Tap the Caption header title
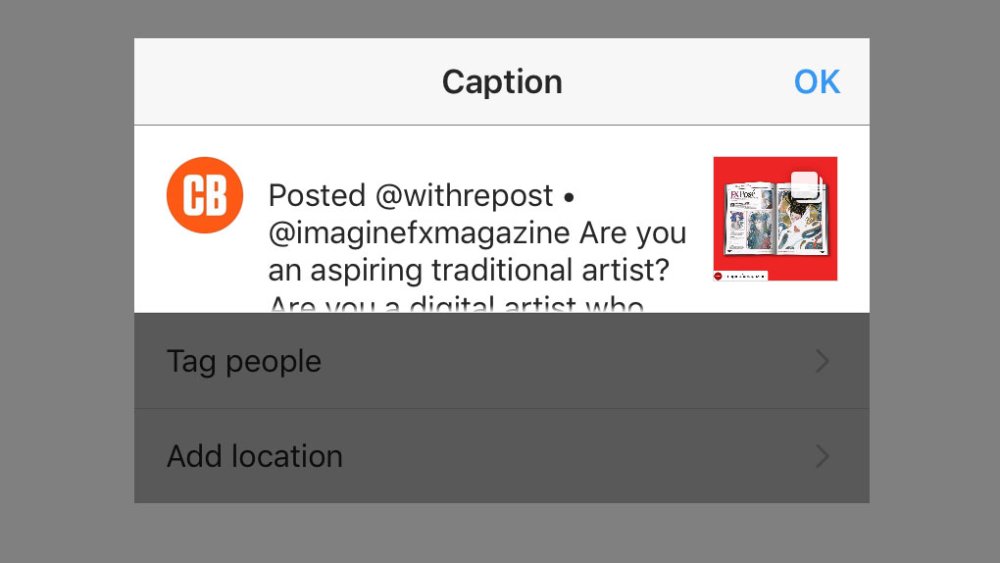 tap(502, 82)
